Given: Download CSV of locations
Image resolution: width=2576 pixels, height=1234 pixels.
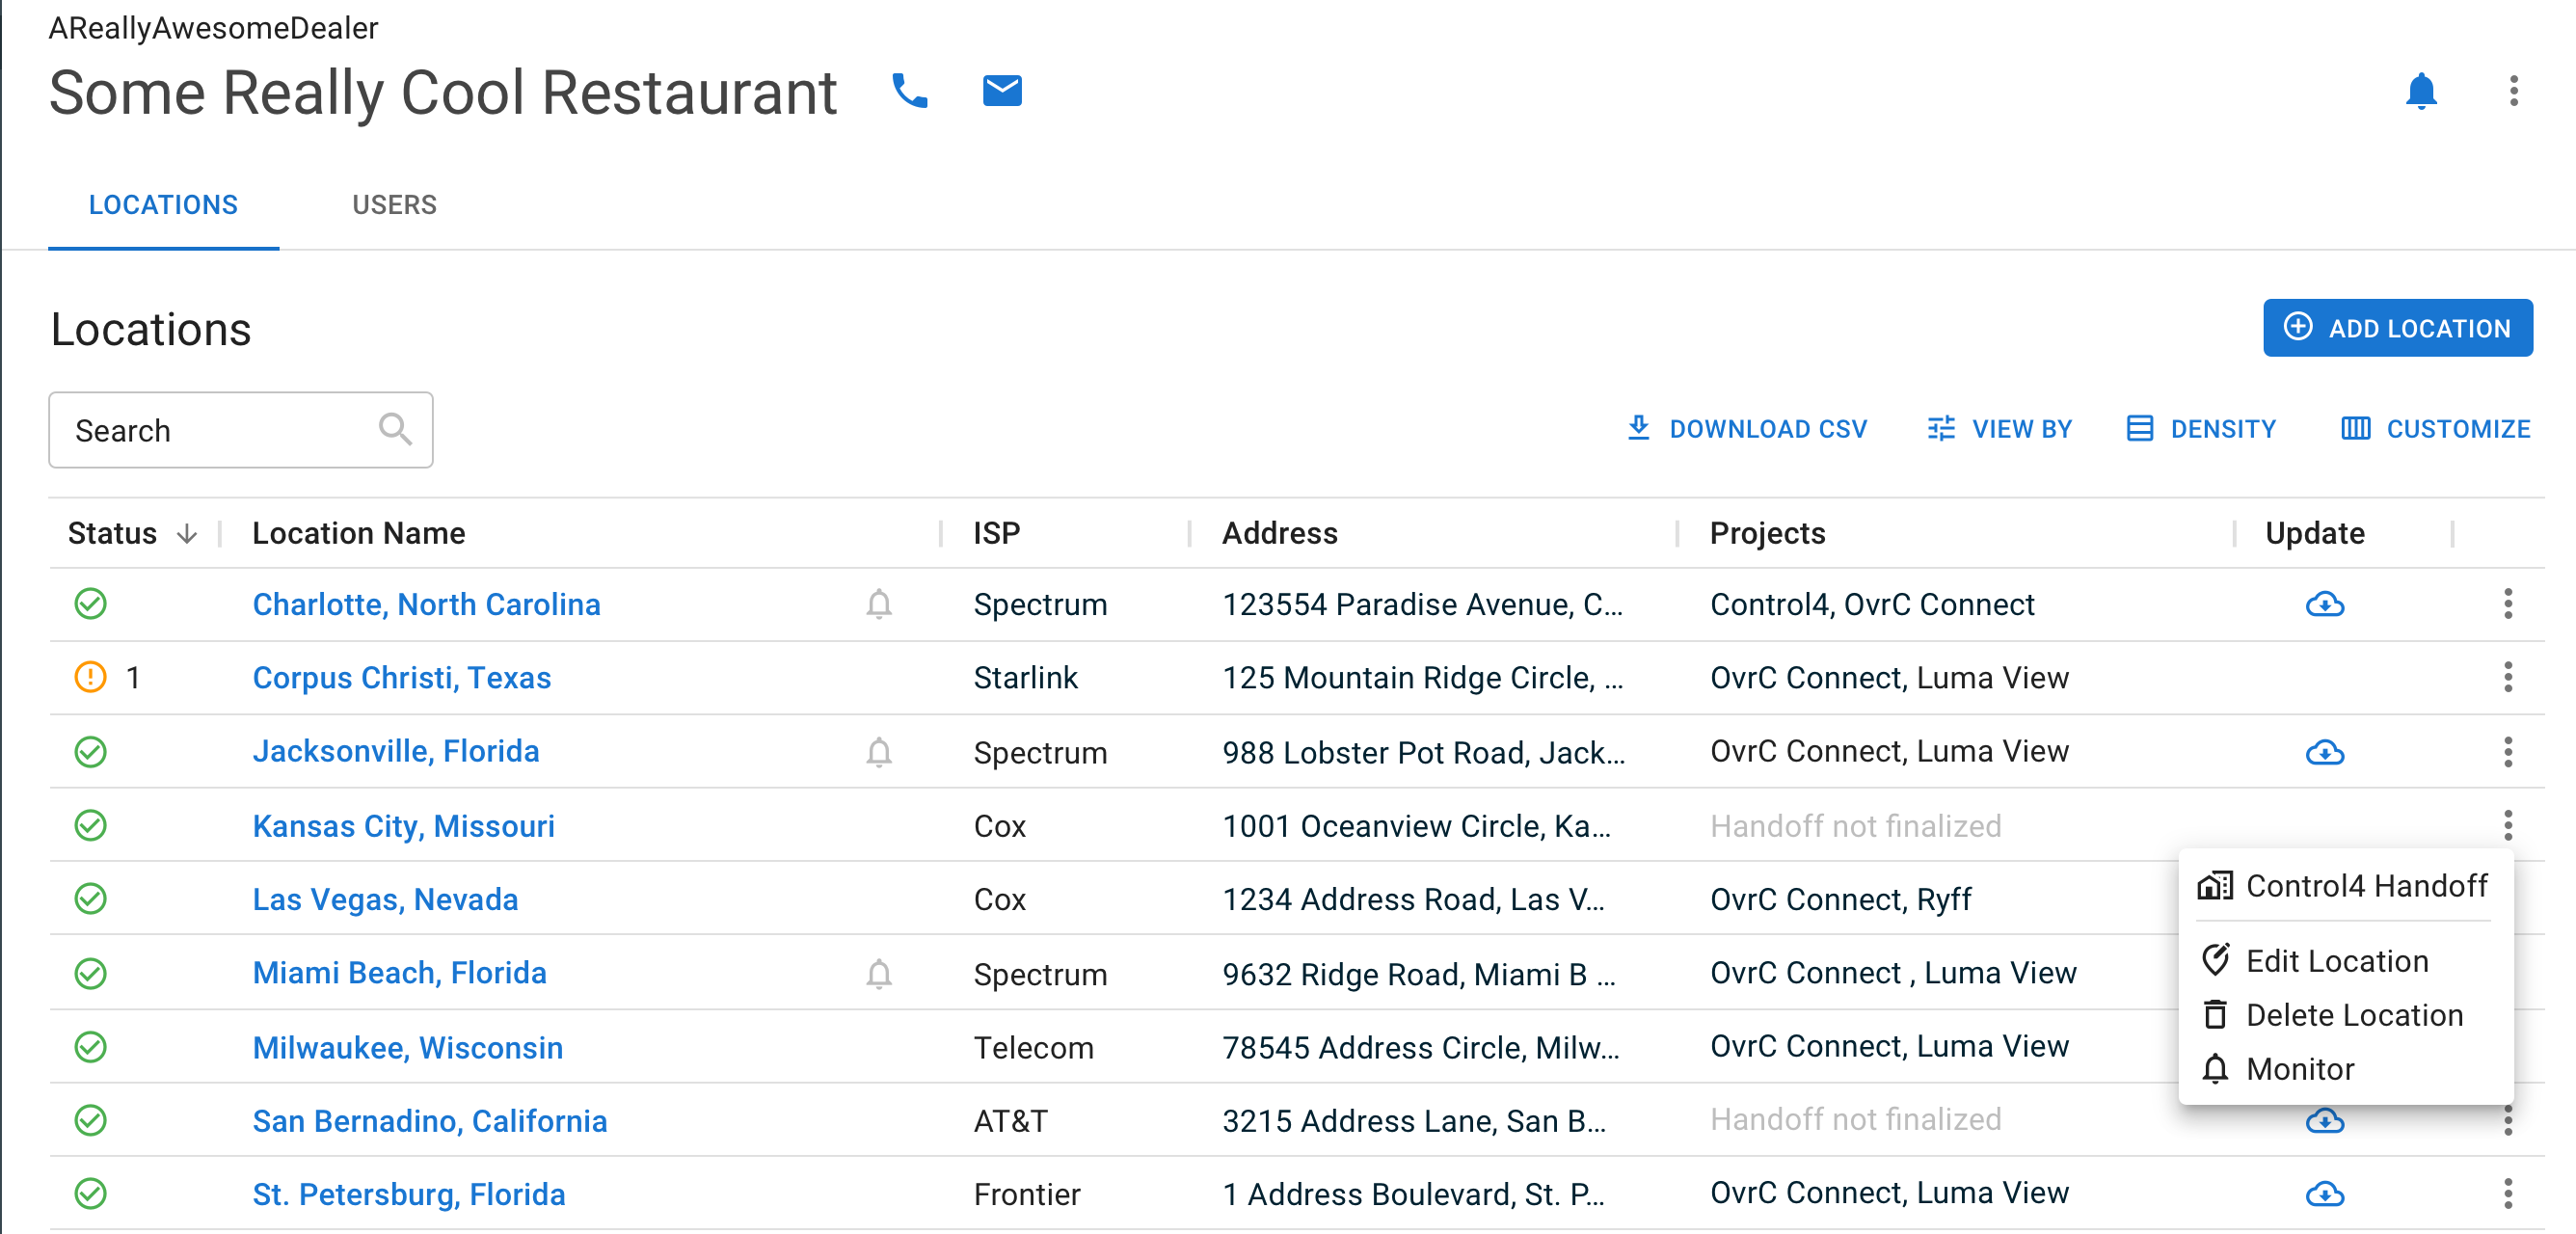Looking at the screenshot, I should click(x=1746, y=429).
